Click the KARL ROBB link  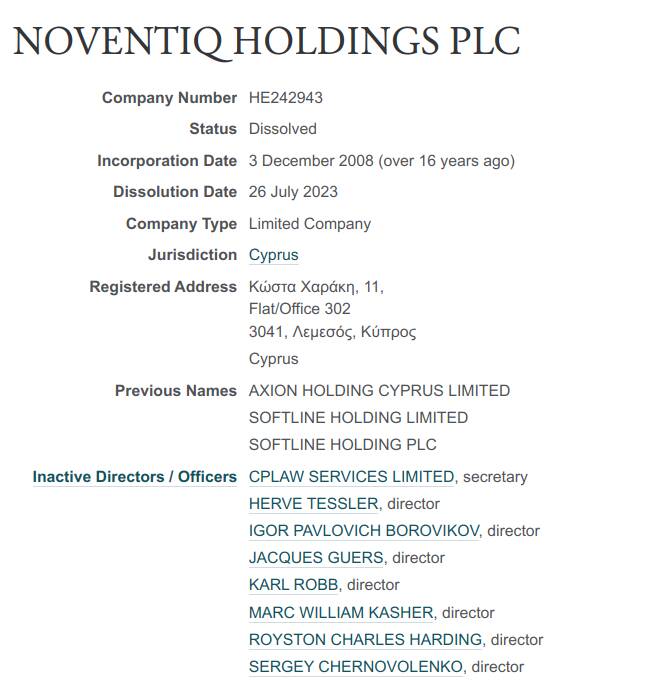click(293, 585)
